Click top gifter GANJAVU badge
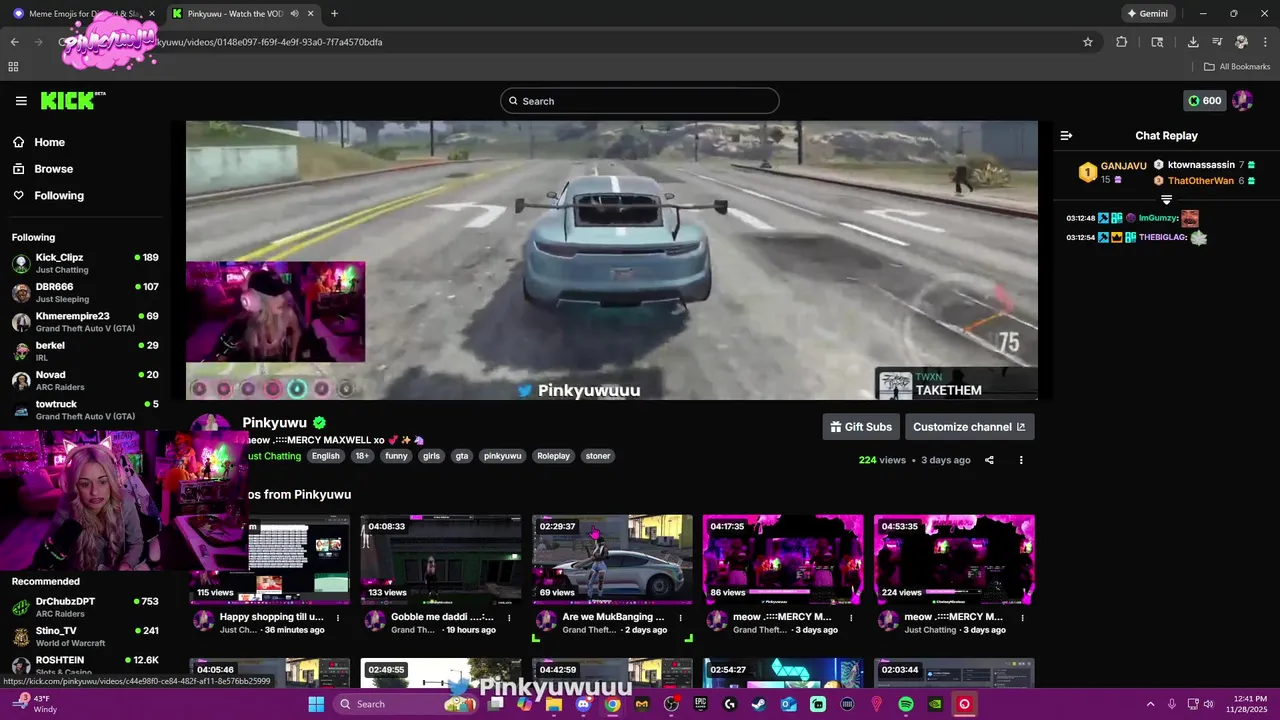 (x=1088, y=173)
